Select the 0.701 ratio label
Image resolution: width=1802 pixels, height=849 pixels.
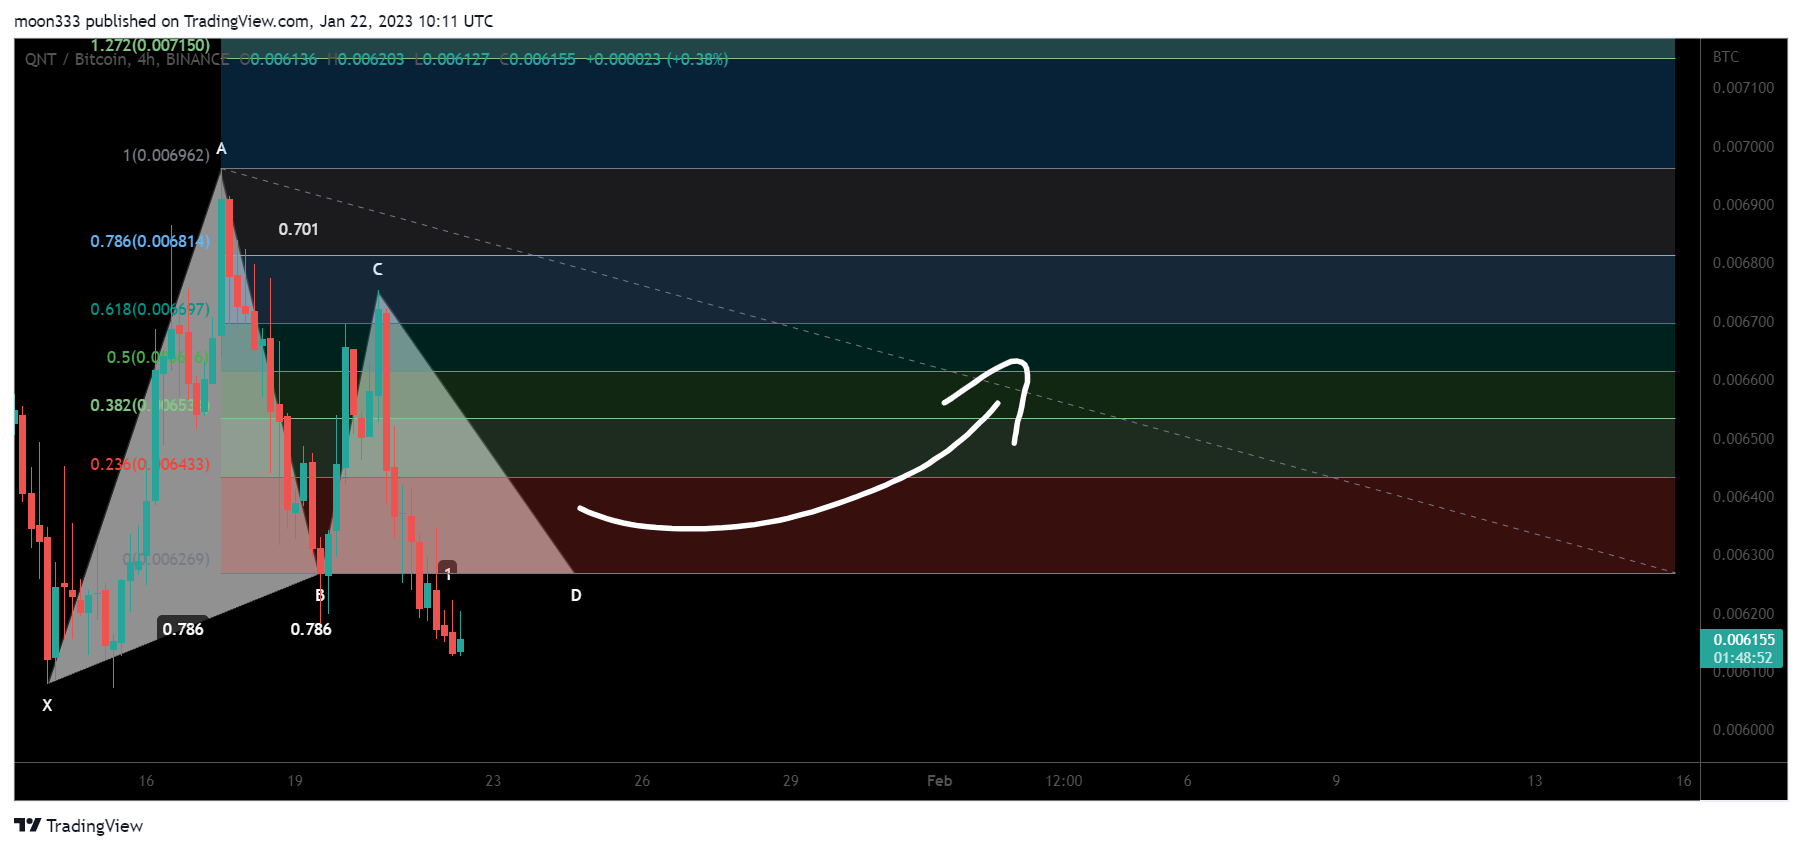[x=298, y=229]
